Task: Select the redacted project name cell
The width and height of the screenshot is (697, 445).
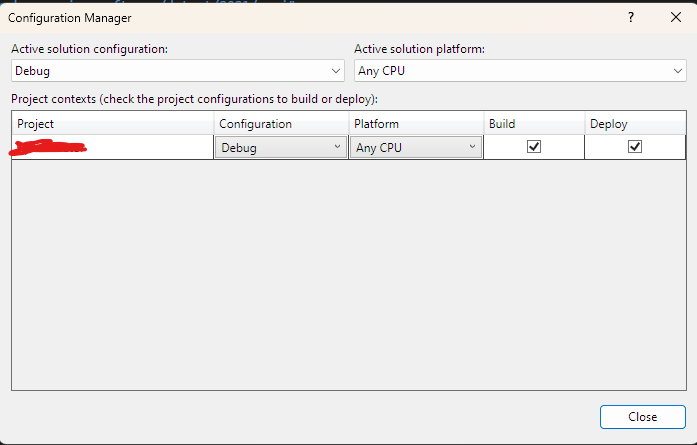Action: pos(113,147)
